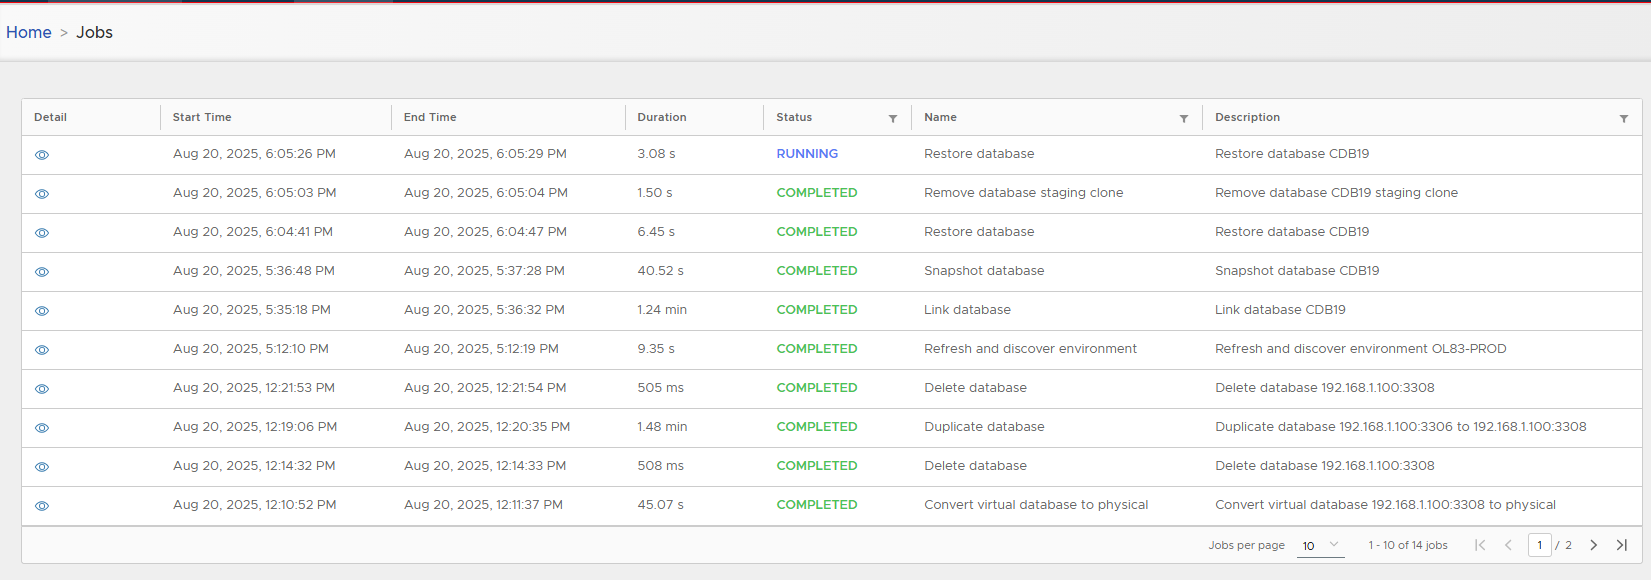Viewport: 1651px width, 580px height.
Task: Open detail eye icon for Snapshot database job
Action: 42,272
